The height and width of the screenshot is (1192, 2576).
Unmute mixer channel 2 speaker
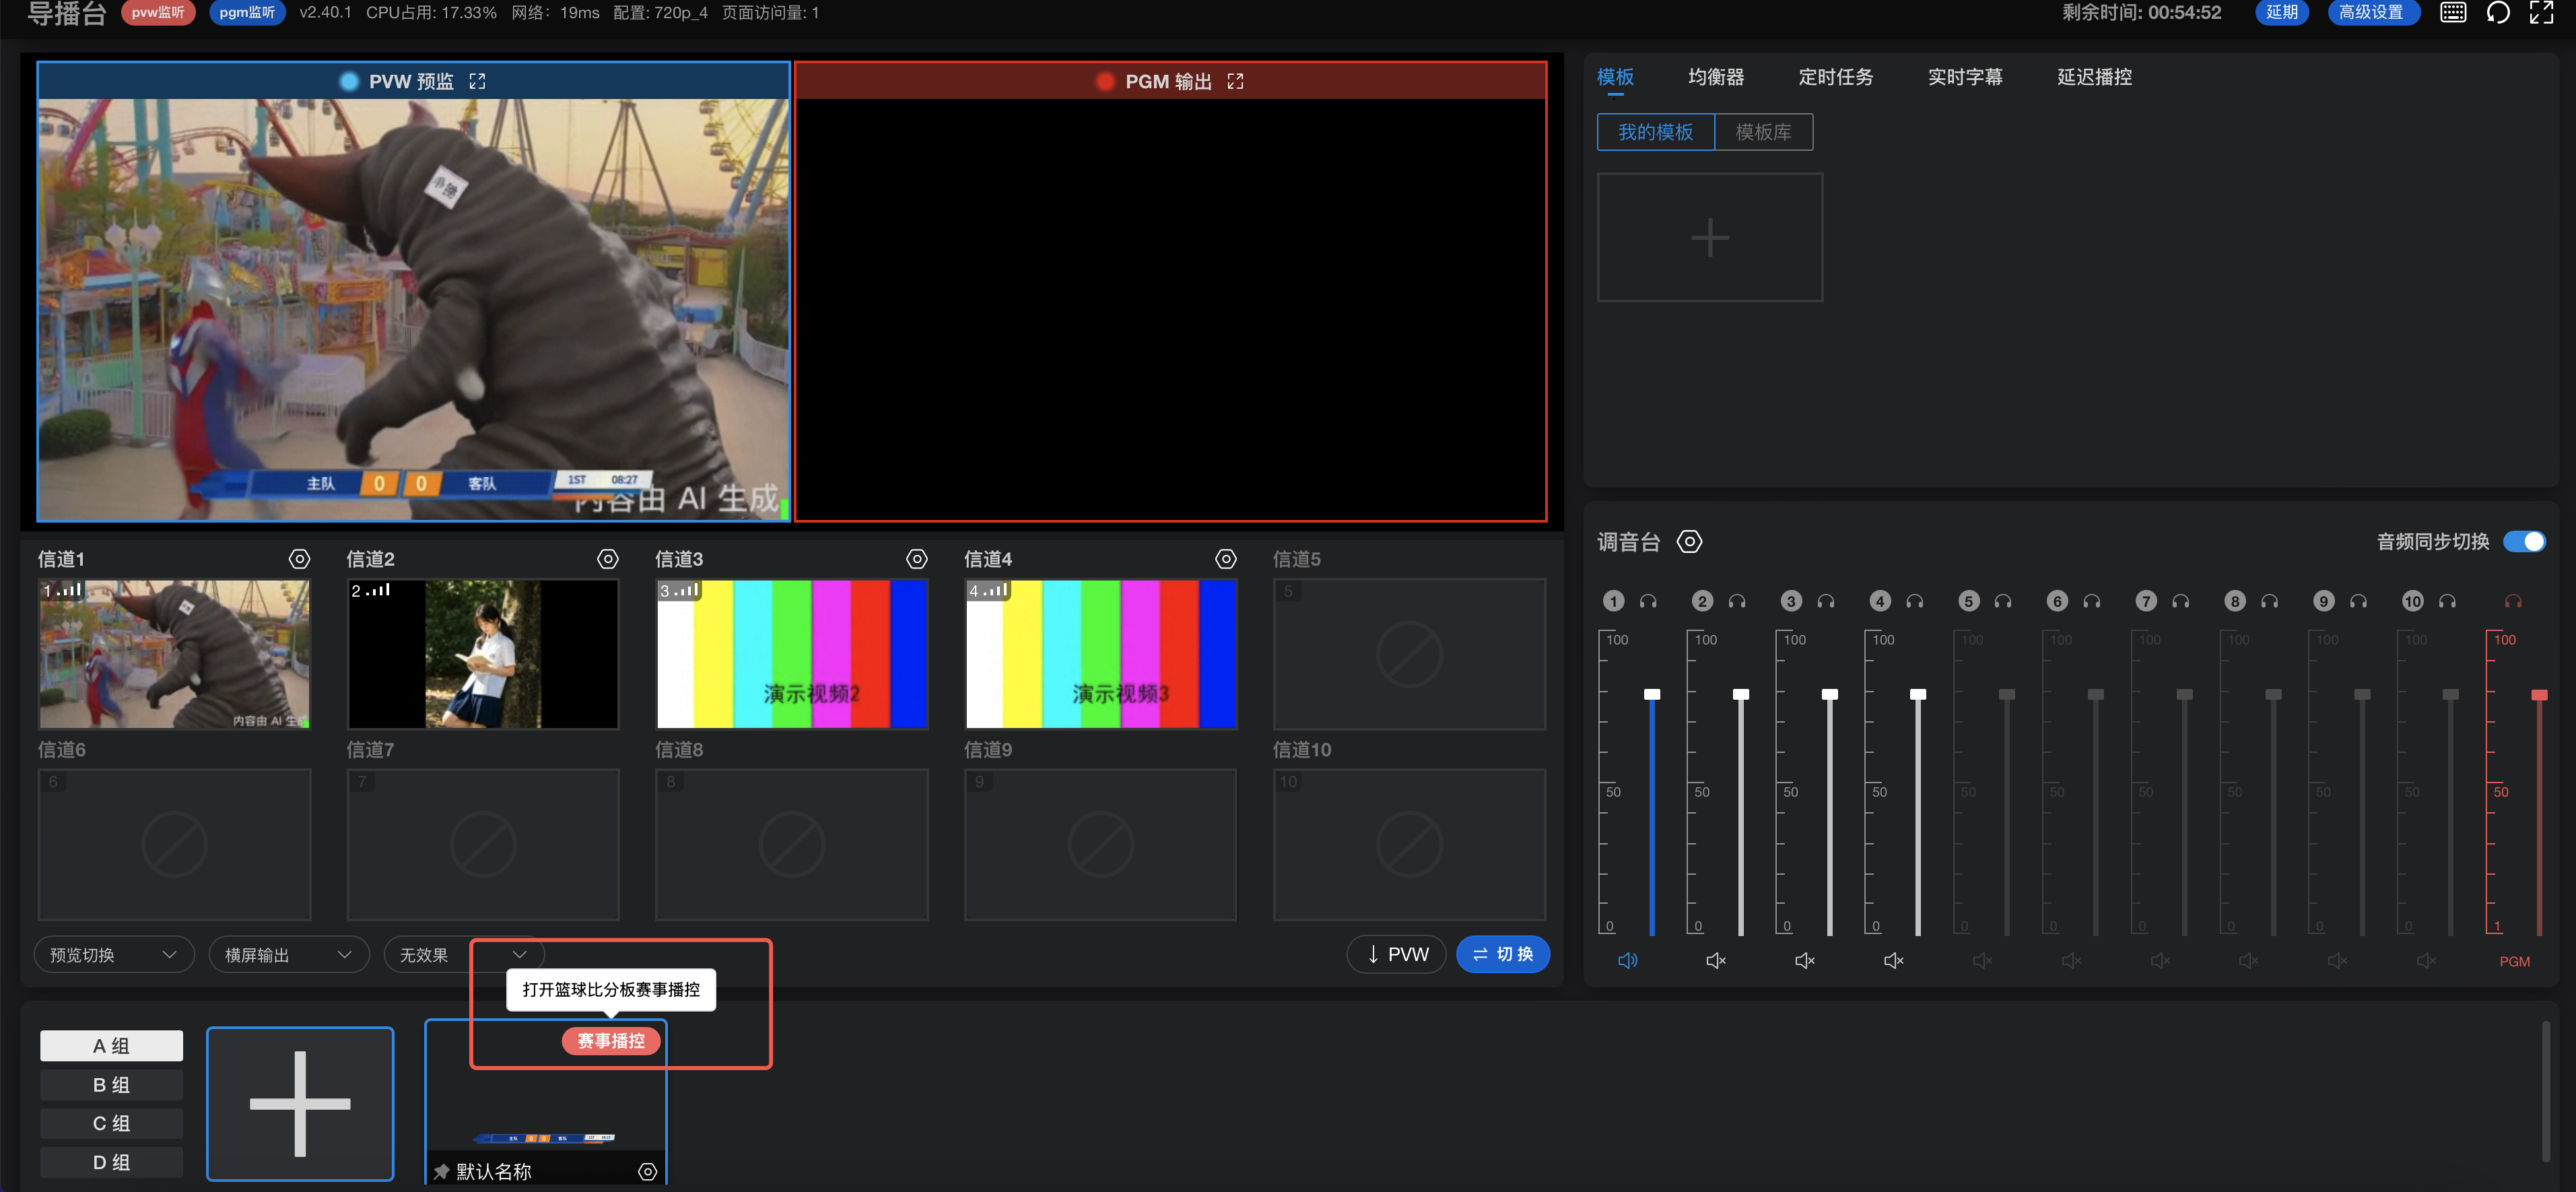(1716, 961)
